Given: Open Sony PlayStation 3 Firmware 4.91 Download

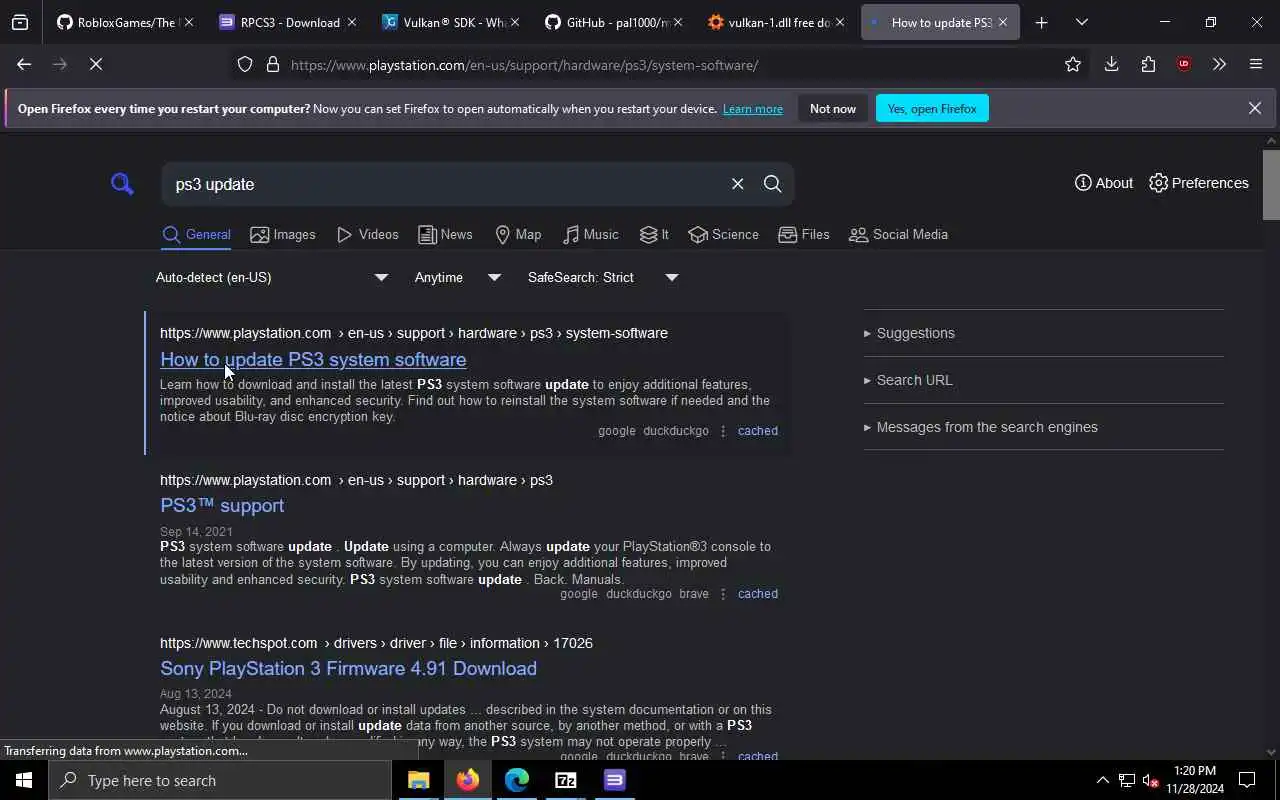Looking at the screenshot, I should pyautogui.click(x=348, y=668).
